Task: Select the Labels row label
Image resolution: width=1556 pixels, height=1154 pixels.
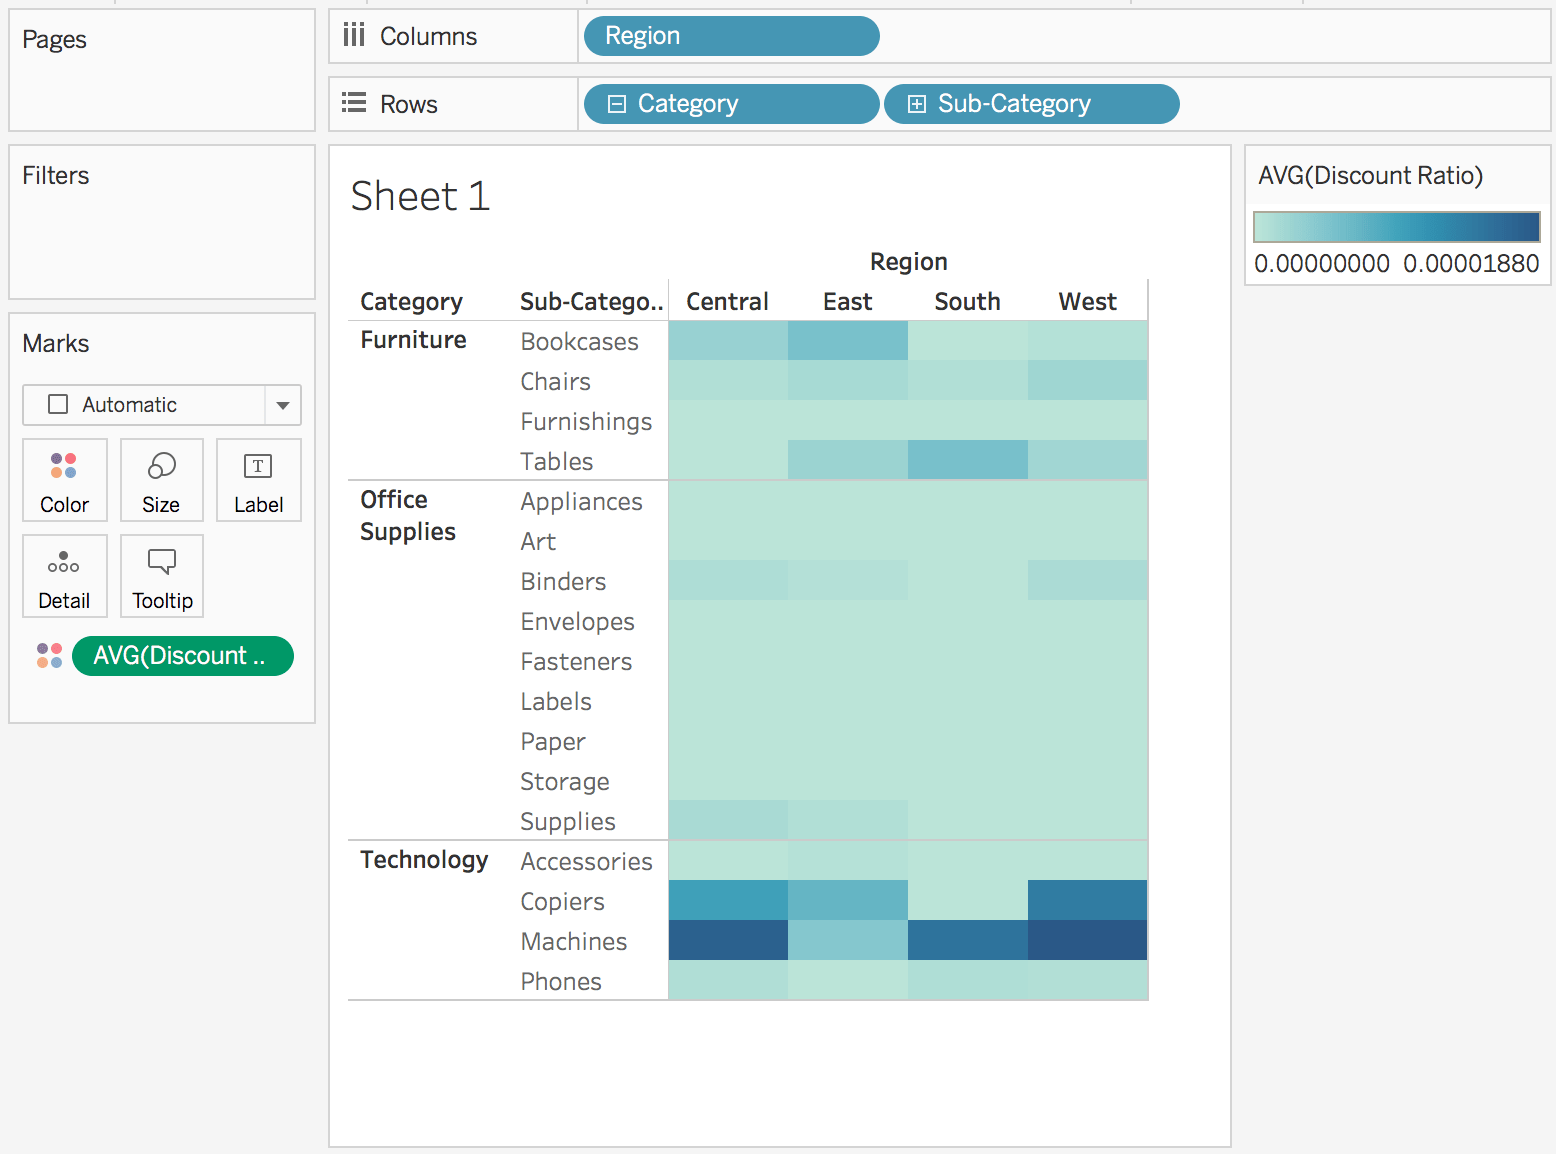Action: tap(556, 701)
